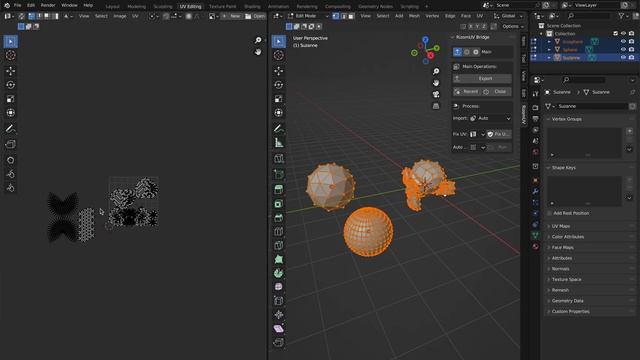The image size is (640, 360).
Task: Open the Render menu
Action: (x=48, y=5)
